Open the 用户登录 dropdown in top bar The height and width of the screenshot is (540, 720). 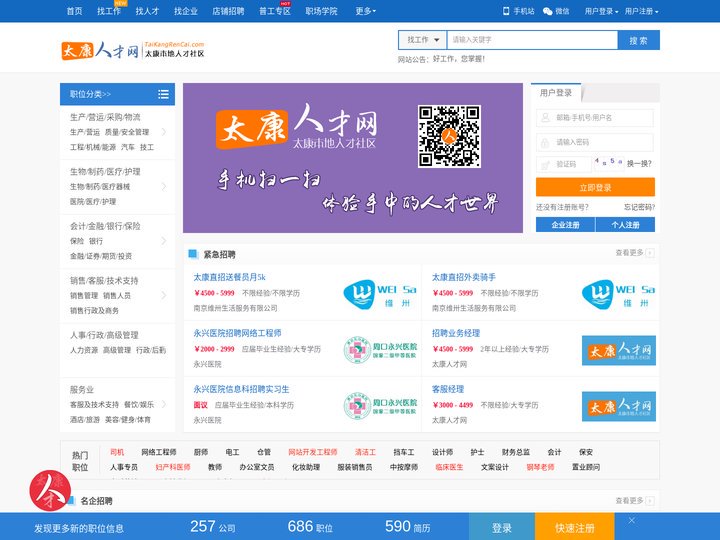[x=601, y=11]
